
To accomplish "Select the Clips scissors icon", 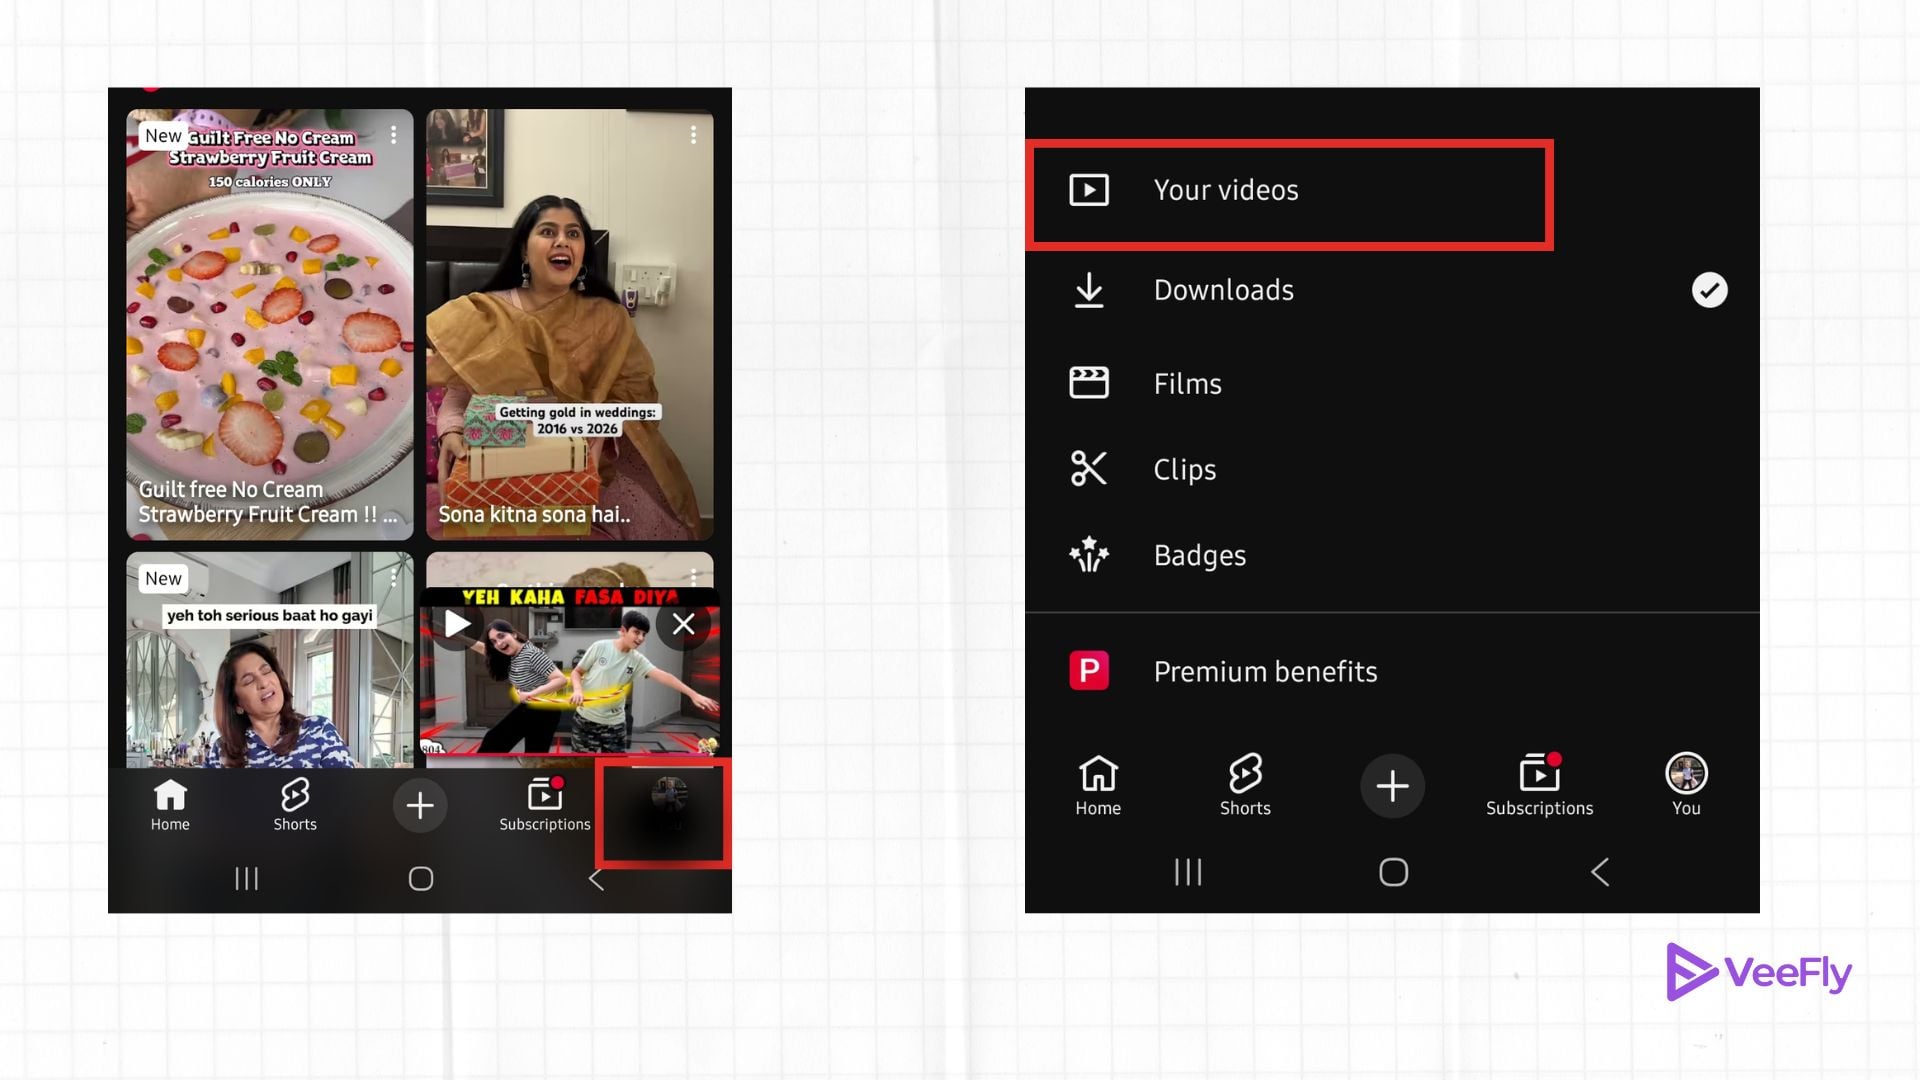I will 1088,469.
